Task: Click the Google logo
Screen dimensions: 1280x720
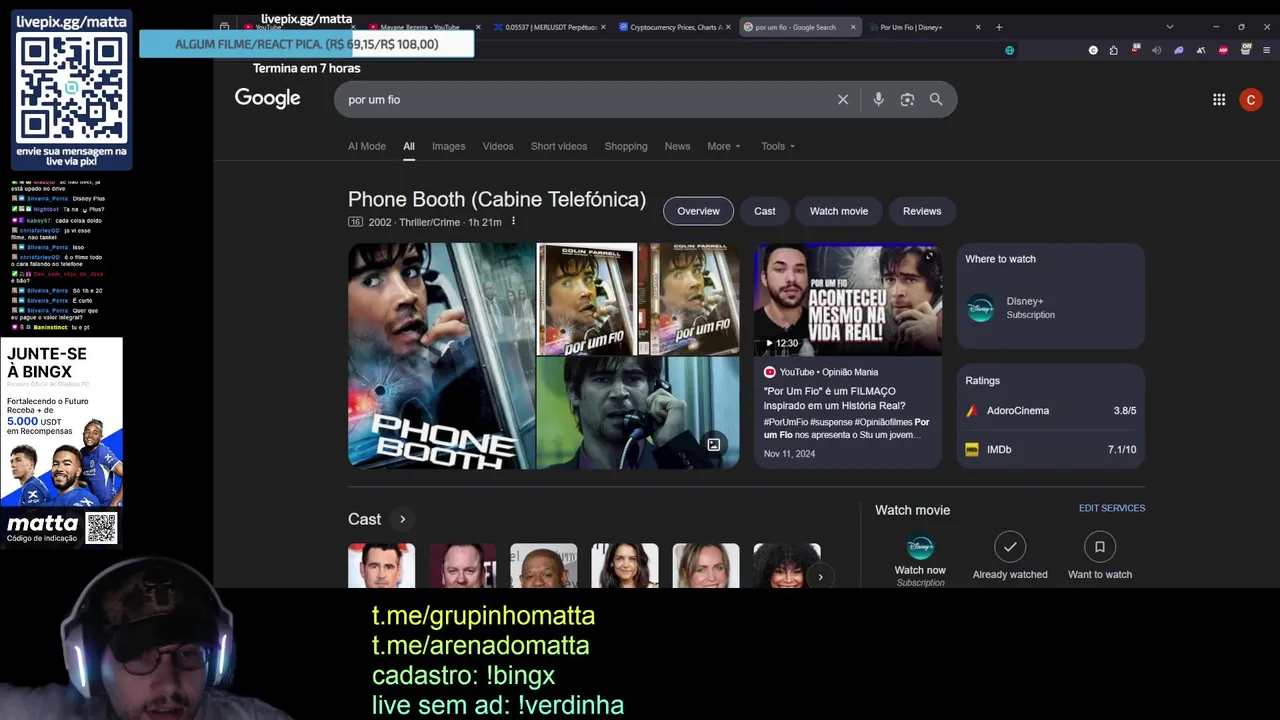Action: [x=267, y=98]
